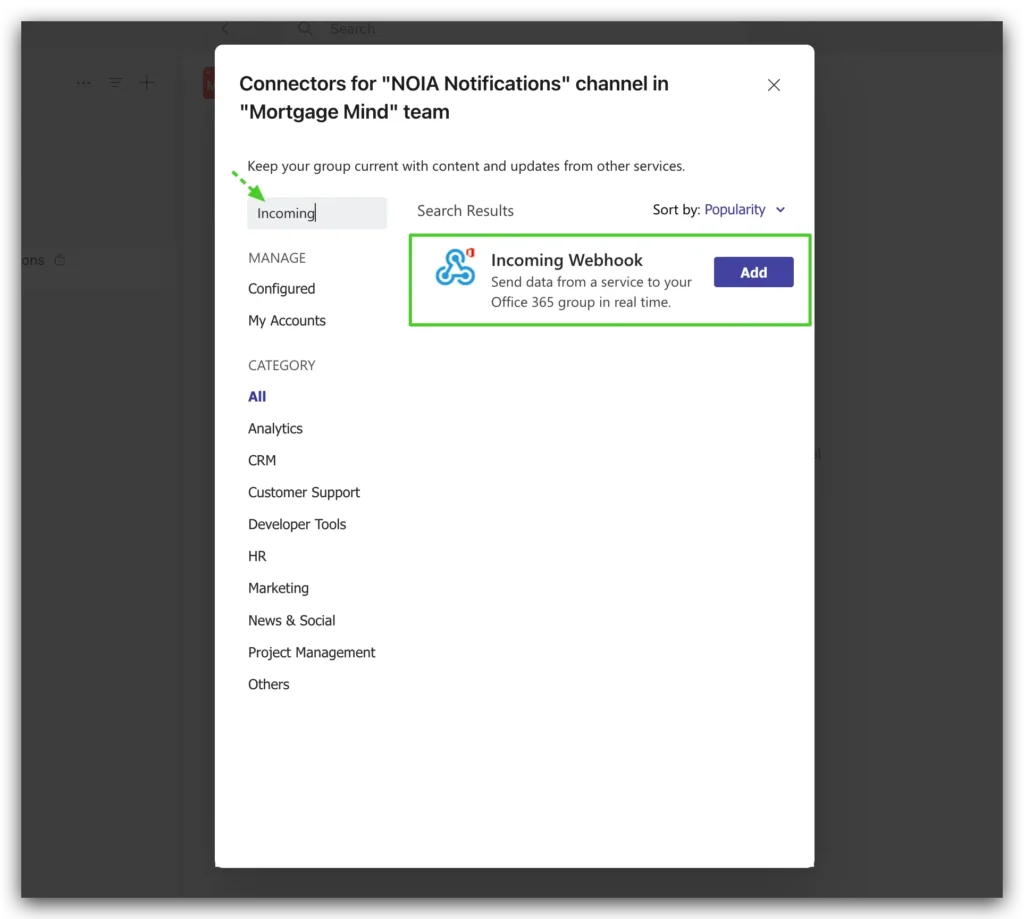Open the ellipsis more options menu
Screen dimensions: 1024x919
tap(84, 83)
